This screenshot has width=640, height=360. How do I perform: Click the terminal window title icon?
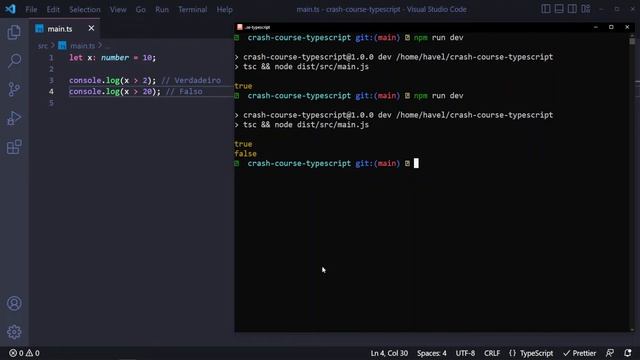(x=240, y=27)
